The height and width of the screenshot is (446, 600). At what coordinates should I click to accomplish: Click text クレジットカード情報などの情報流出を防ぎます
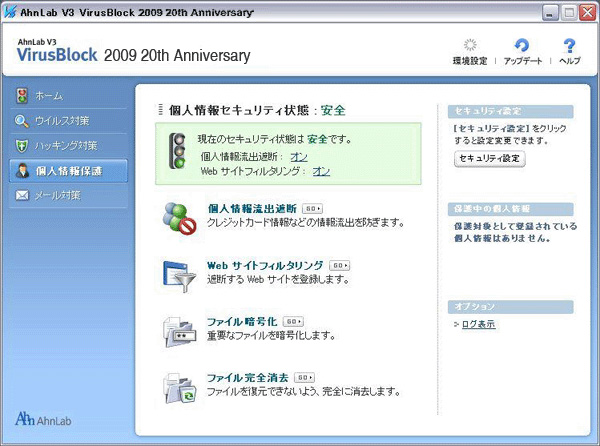pyautogui.click(x=305, y=222)
